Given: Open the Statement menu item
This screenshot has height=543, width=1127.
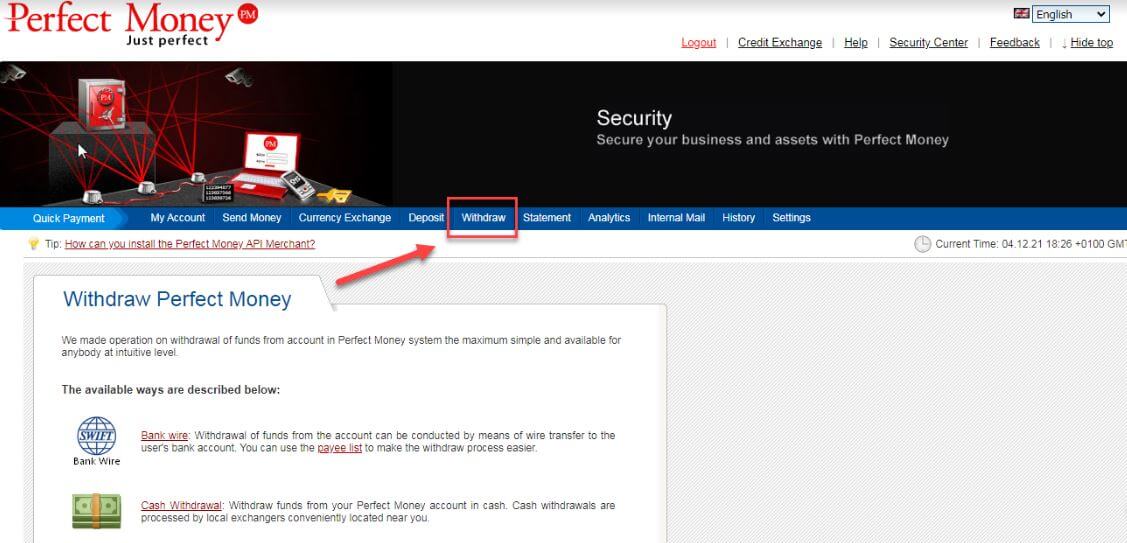Looking at the screenshot, I should pos(547,218).
